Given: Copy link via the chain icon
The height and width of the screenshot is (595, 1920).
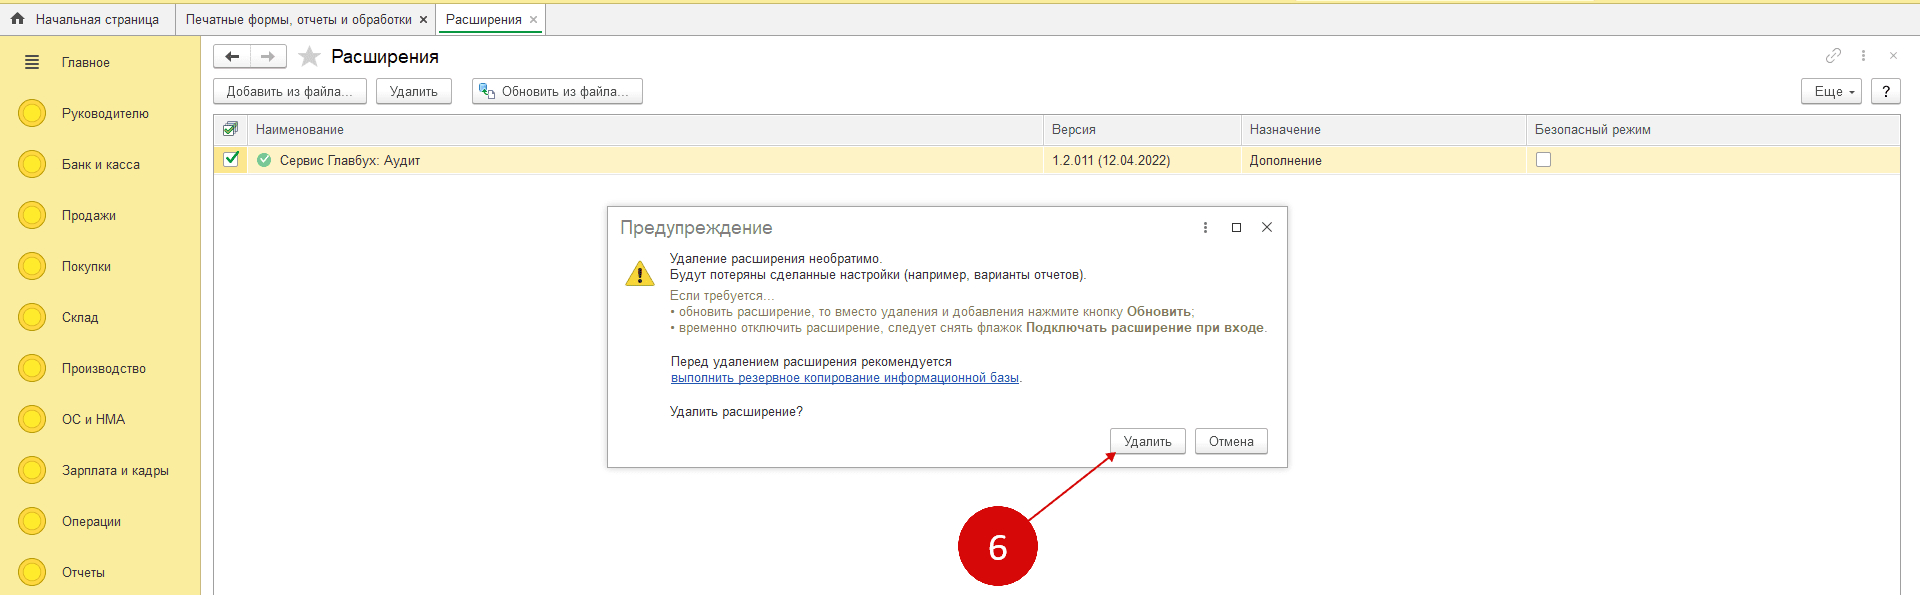Looking at the screenshot, I should pyautogui.click(x=1833, y=56).
